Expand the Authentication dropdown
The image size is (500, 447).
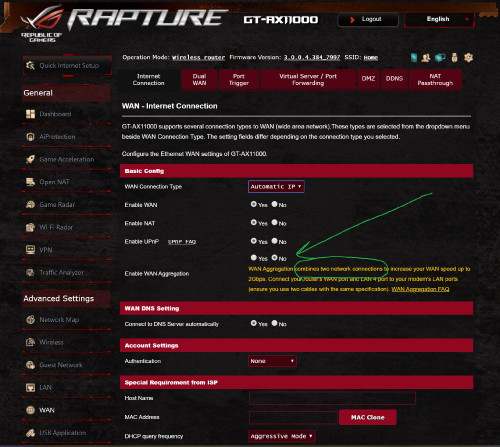[272, 361]
